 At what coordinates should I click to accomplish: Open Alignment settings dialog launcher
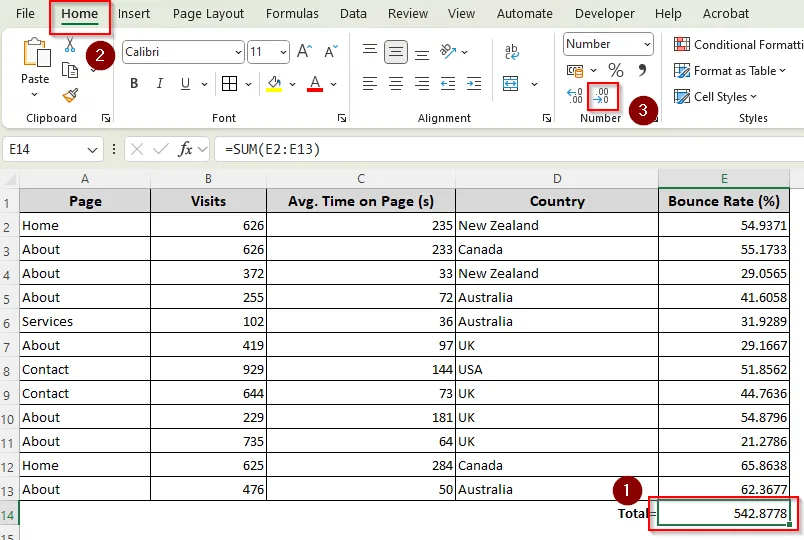pos(547,118)
